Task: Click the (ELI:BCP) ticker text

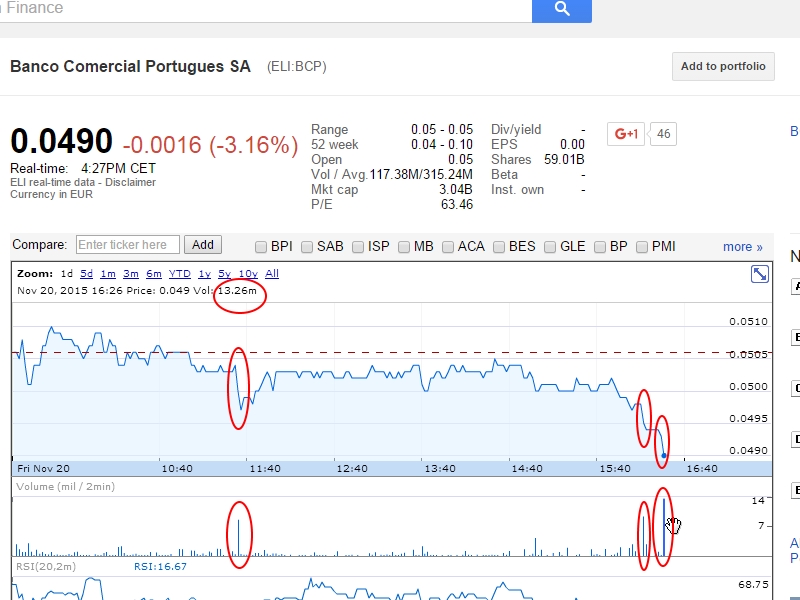Action: click(x=296, y=67)
